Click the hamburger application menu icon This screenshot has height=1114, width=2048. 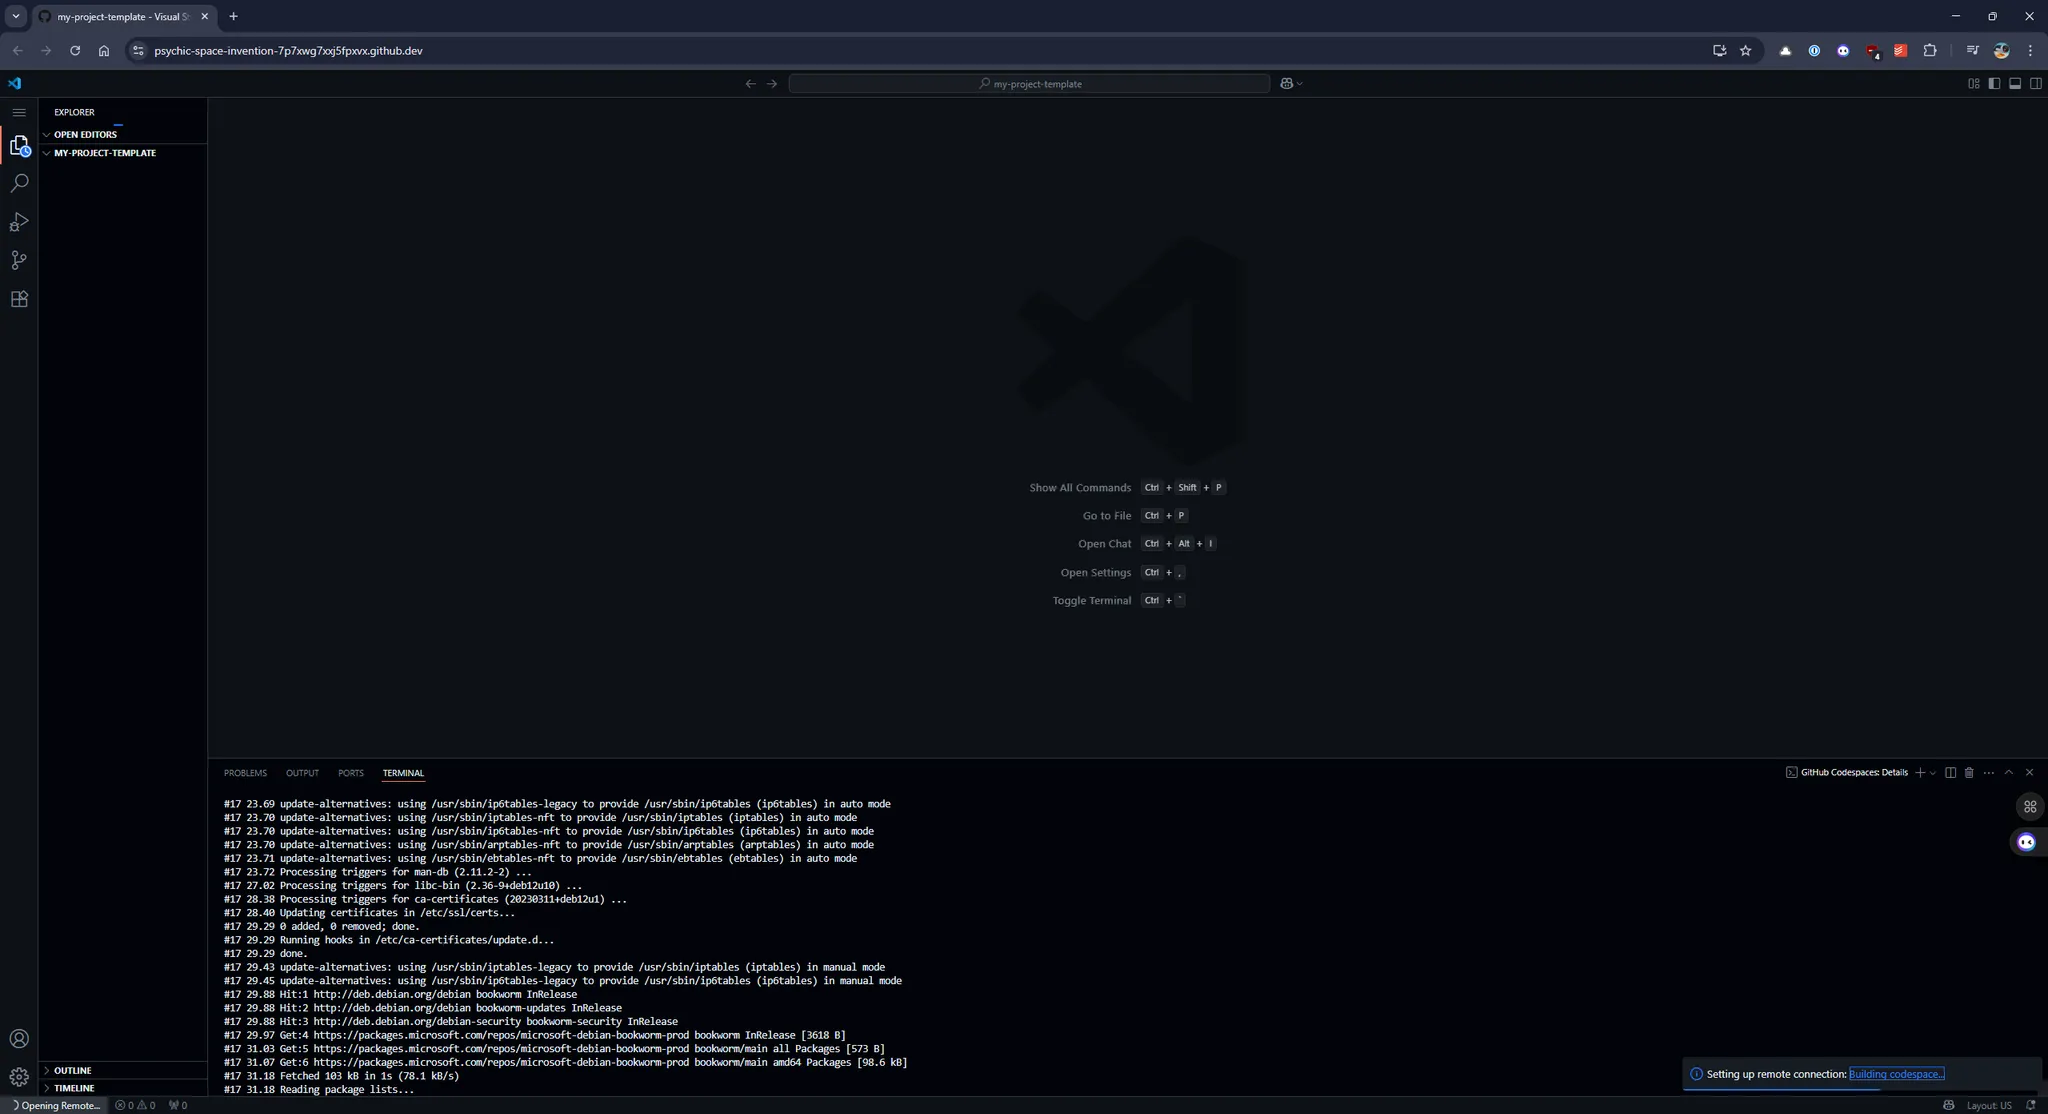pos(19,112)
